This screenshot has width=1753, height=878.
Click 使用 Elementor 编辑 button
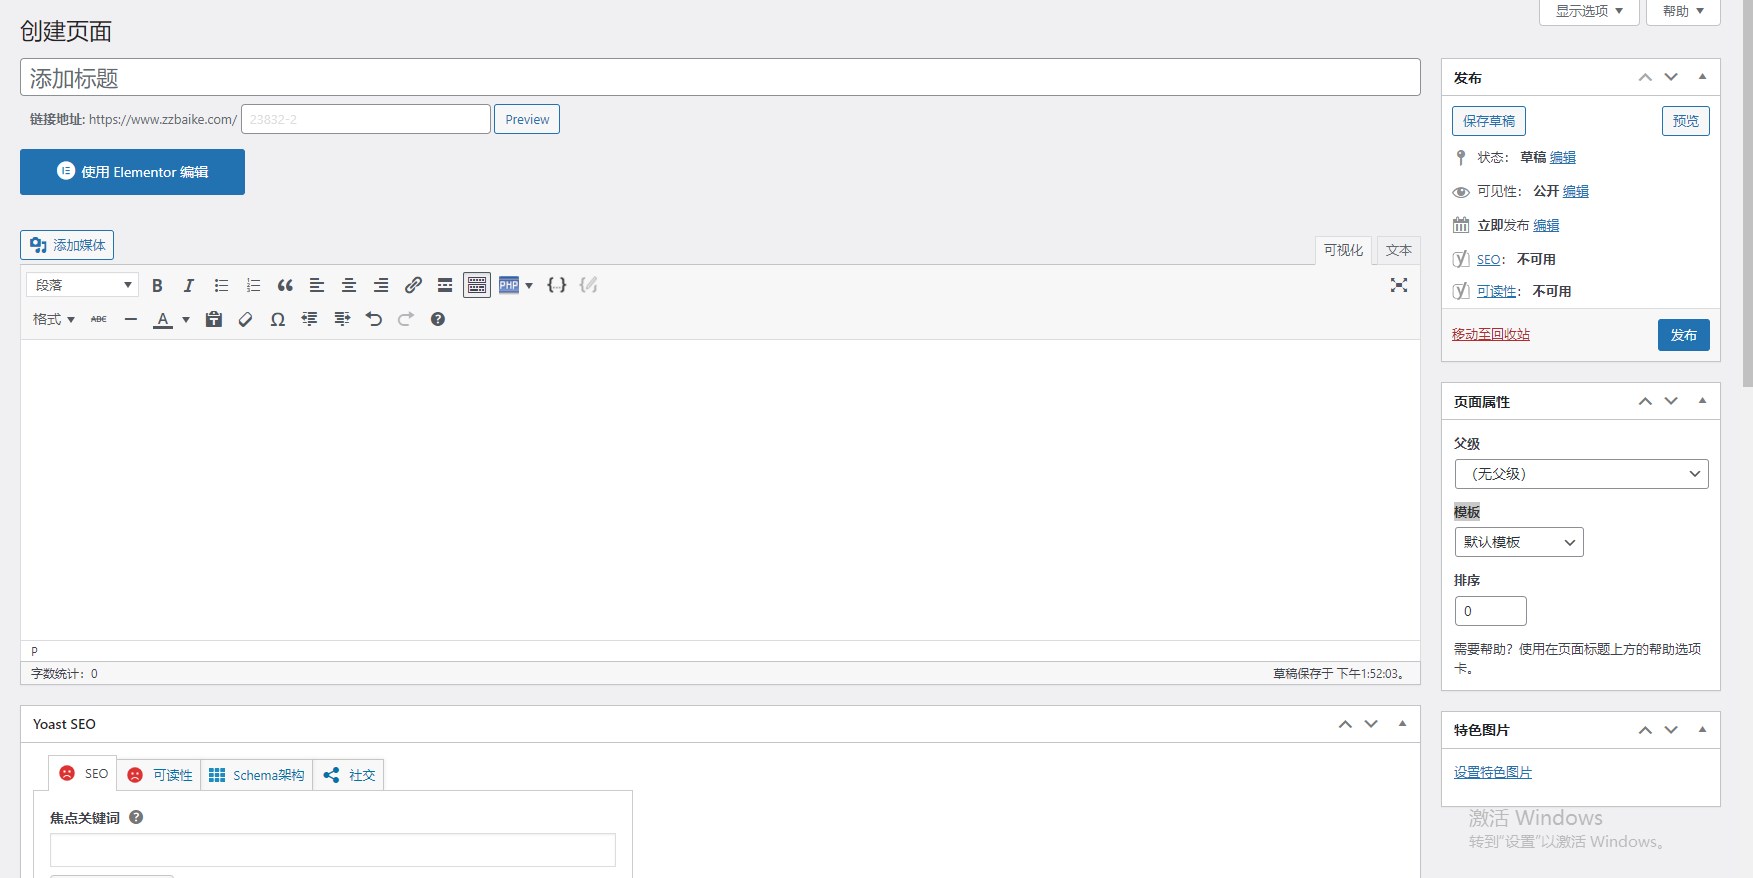point(132,172)
